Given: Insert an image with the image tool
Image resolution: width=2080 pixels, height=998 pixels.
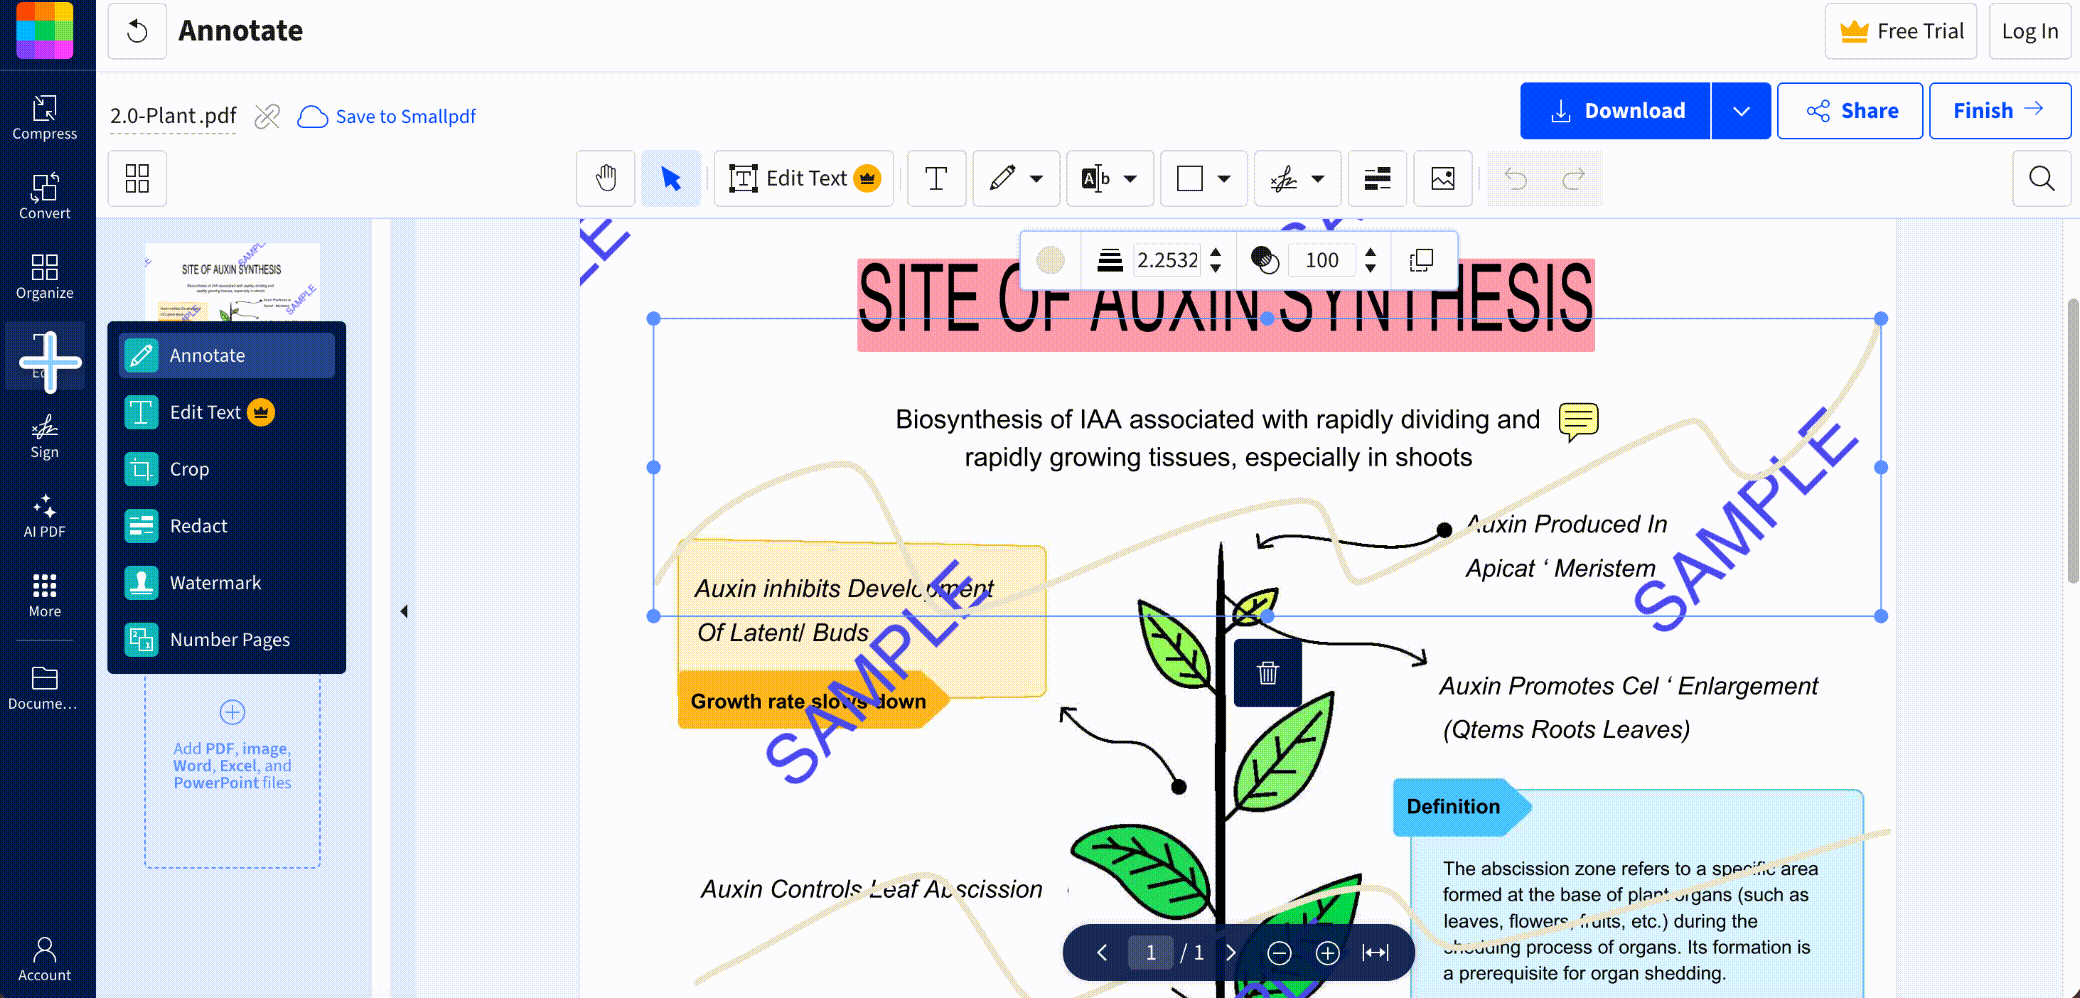Looking at the screenshot, I should coord(1443,178).
